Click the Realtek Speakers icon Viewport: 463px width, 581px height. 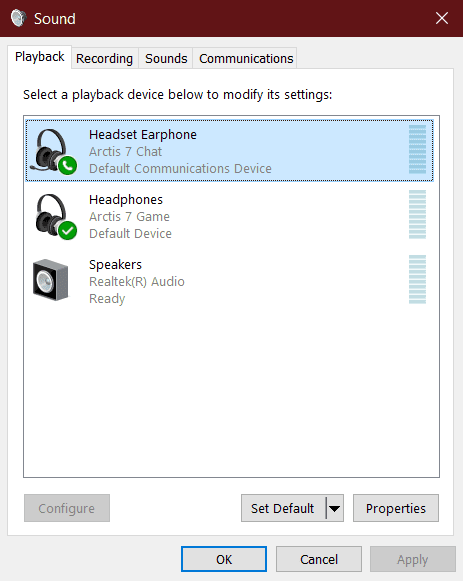(x=51, y=280)
